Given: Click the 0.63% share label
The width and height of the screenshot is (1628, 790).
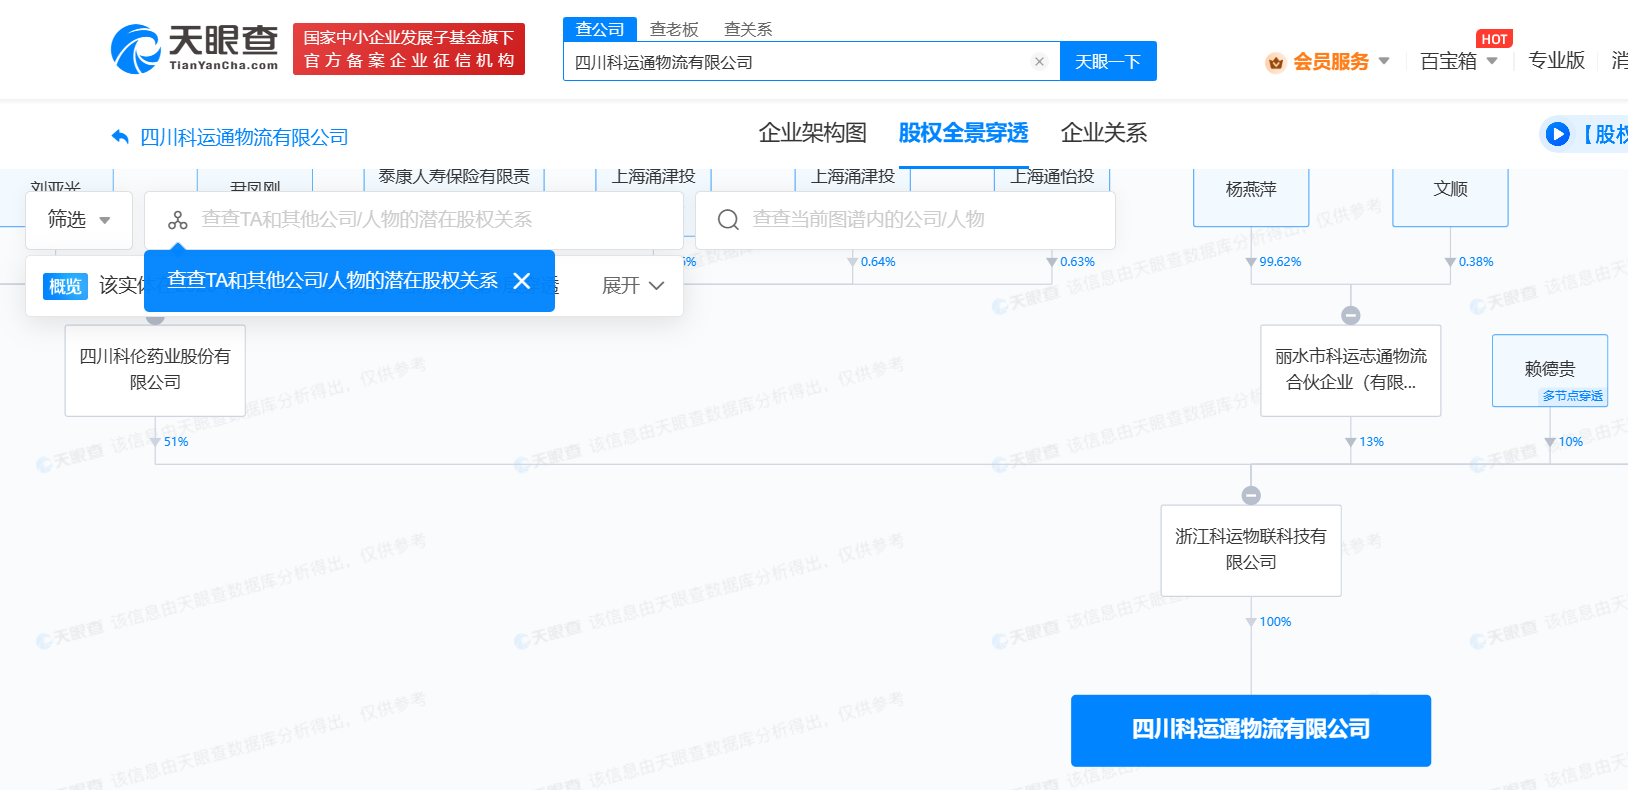Looking at the screenshot, I should (1077, 262).
